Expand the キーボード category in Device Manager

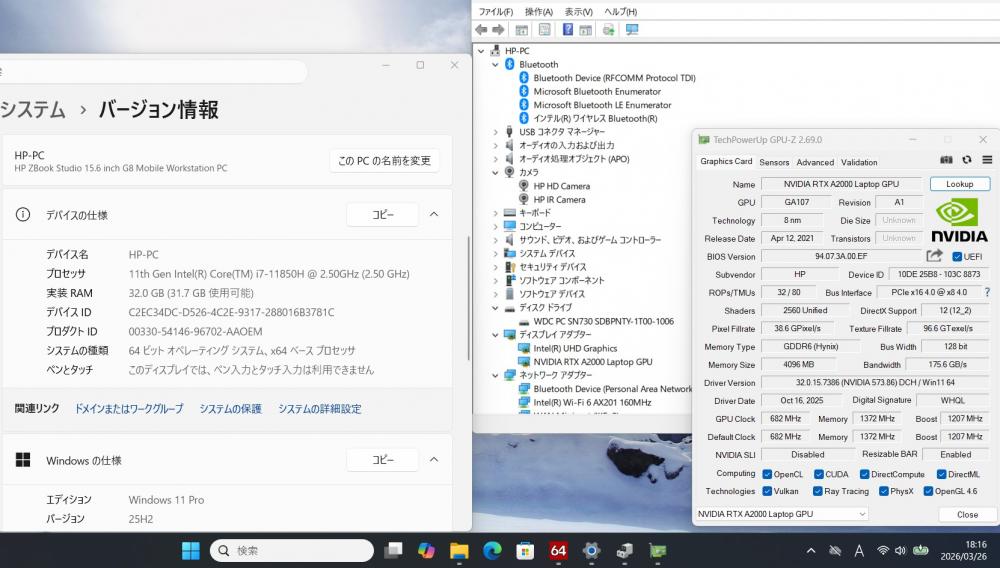point(495,213)
